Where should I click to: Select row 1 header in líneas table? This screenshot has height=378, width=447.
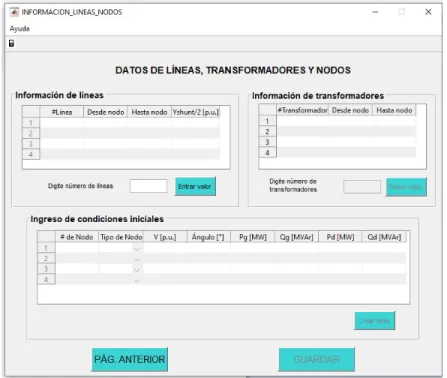pyautogui.click(x=31, y=123)
